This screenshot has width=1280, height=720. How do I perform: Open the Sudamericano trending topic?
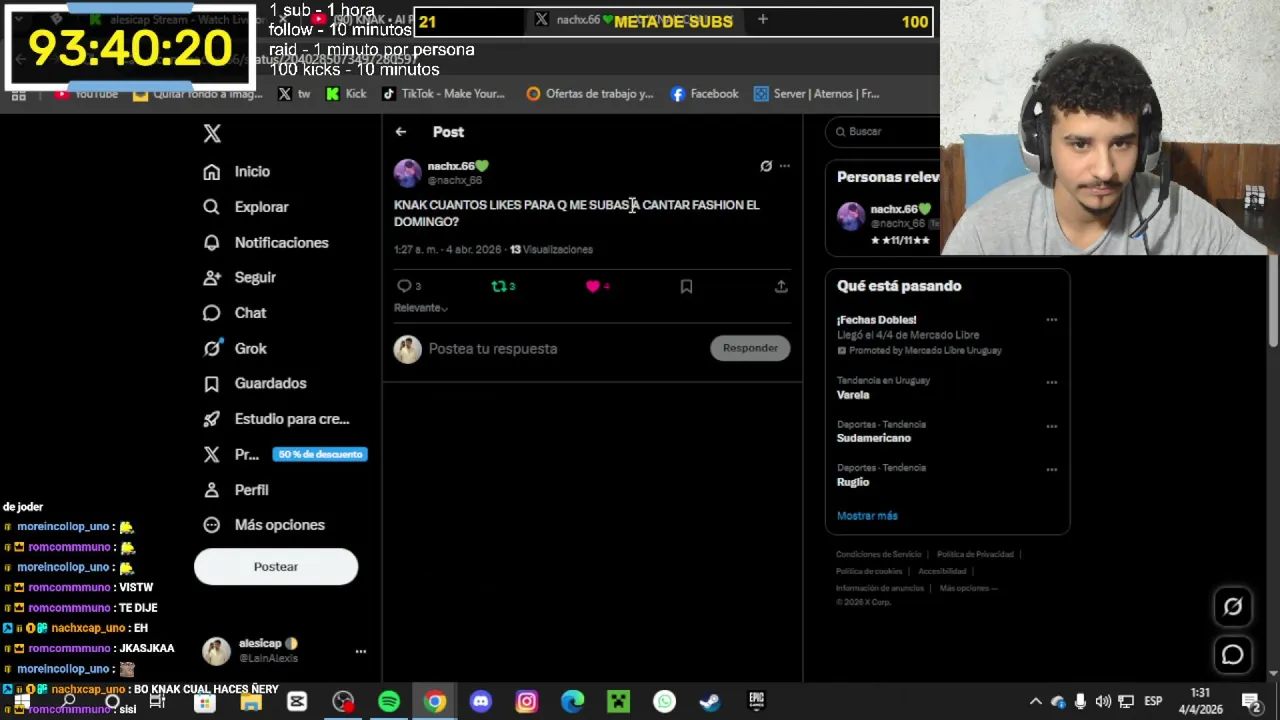874,438
